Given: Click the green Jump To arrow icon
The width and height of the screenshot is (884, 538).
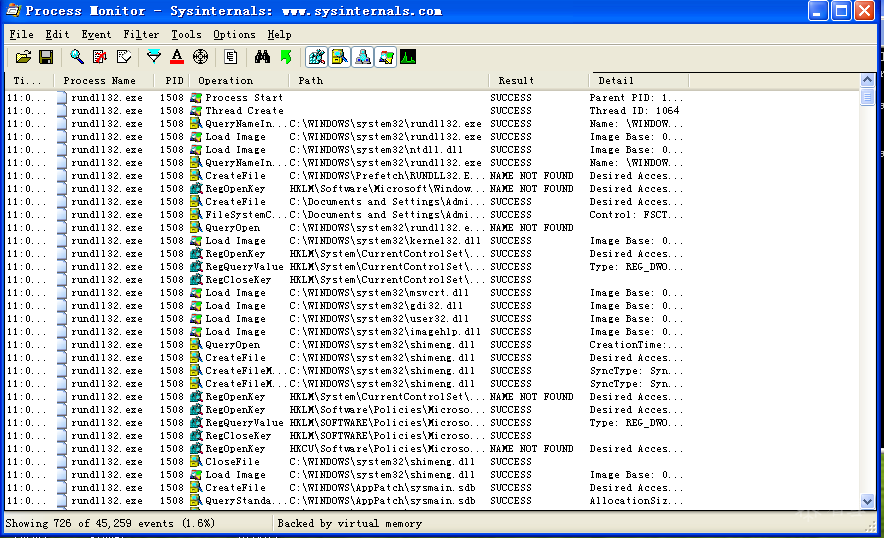Looking at the screenshot, I should tap(286, 57).
